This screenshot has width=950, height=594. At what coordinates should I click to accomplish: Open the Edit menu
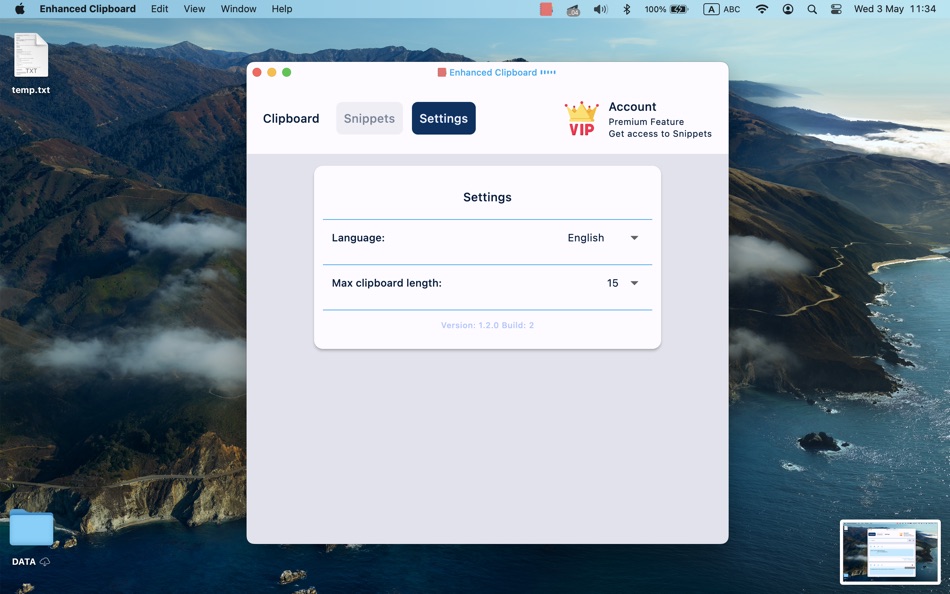(x=159, y=8)
